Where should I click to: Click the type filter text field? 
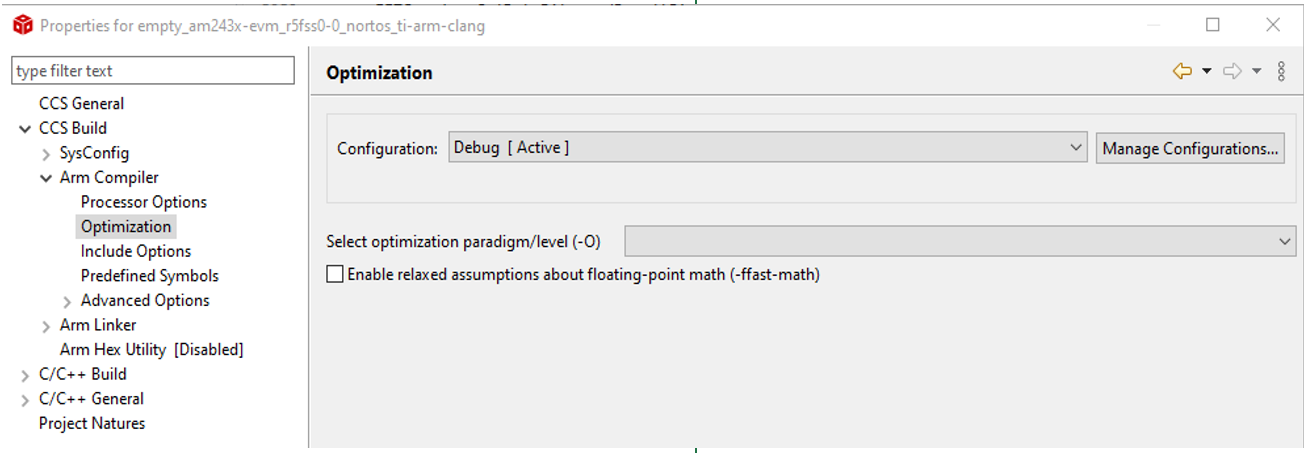click(x=153, y=71)
